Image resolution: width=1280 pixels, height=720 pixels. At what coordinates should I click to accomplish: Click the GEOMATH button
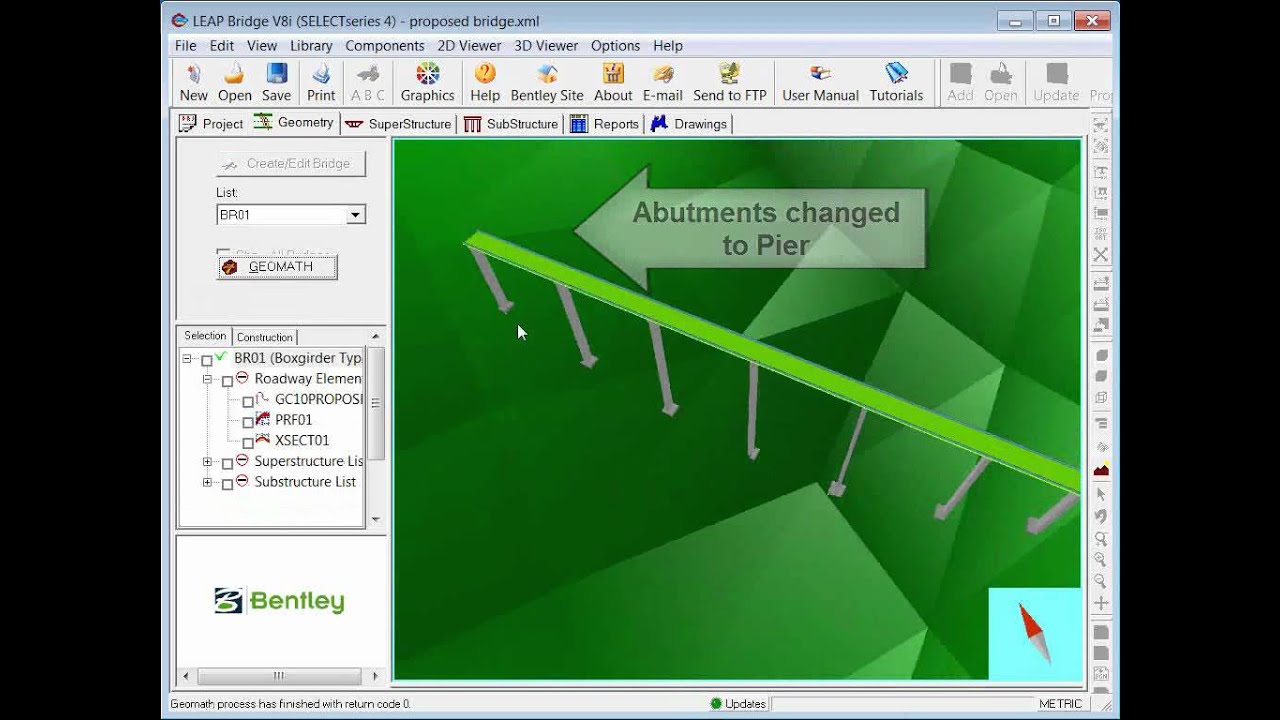[277, 267]
